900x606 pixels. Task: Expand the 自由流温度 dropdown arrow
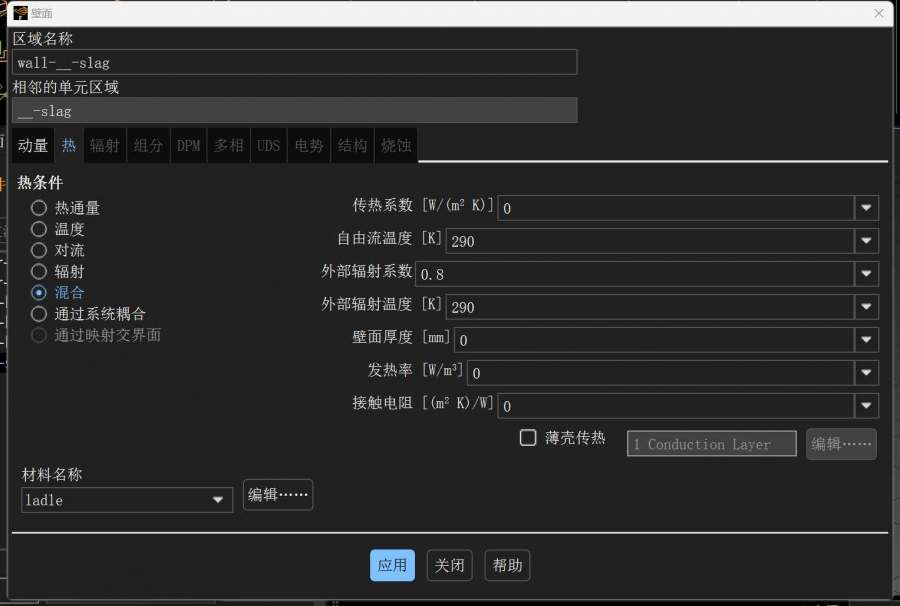click(x=866, y=240)
